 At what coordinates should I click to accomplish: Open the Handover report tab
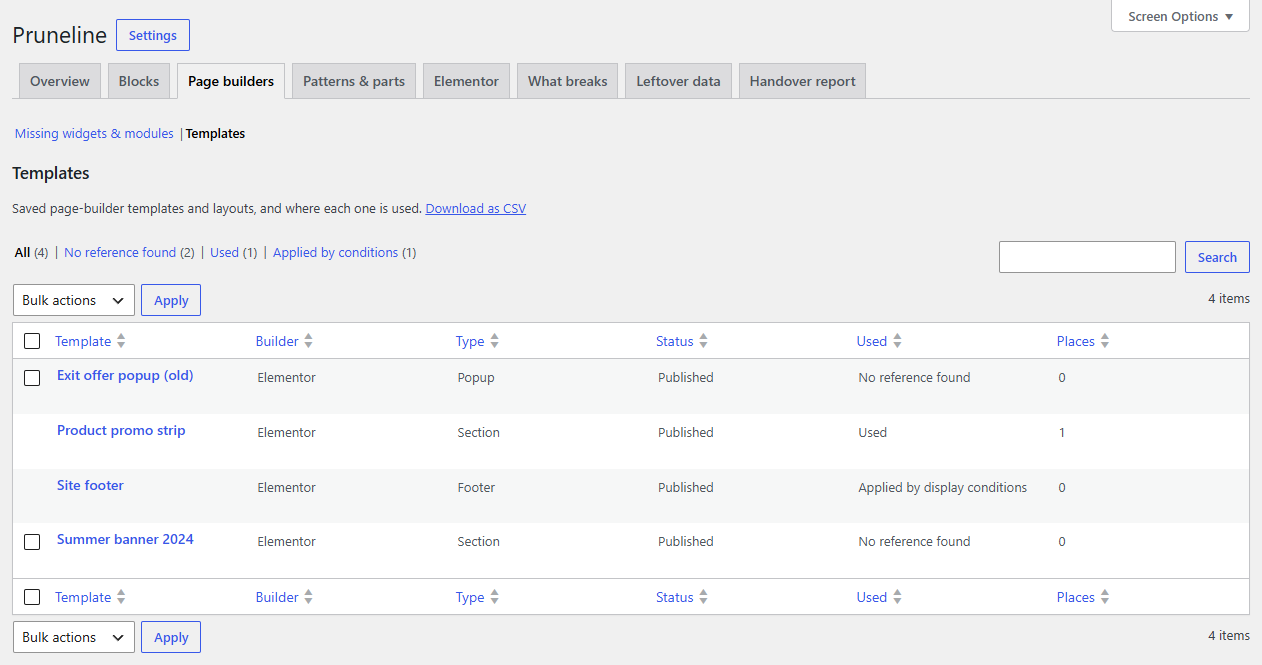(802, 81)
